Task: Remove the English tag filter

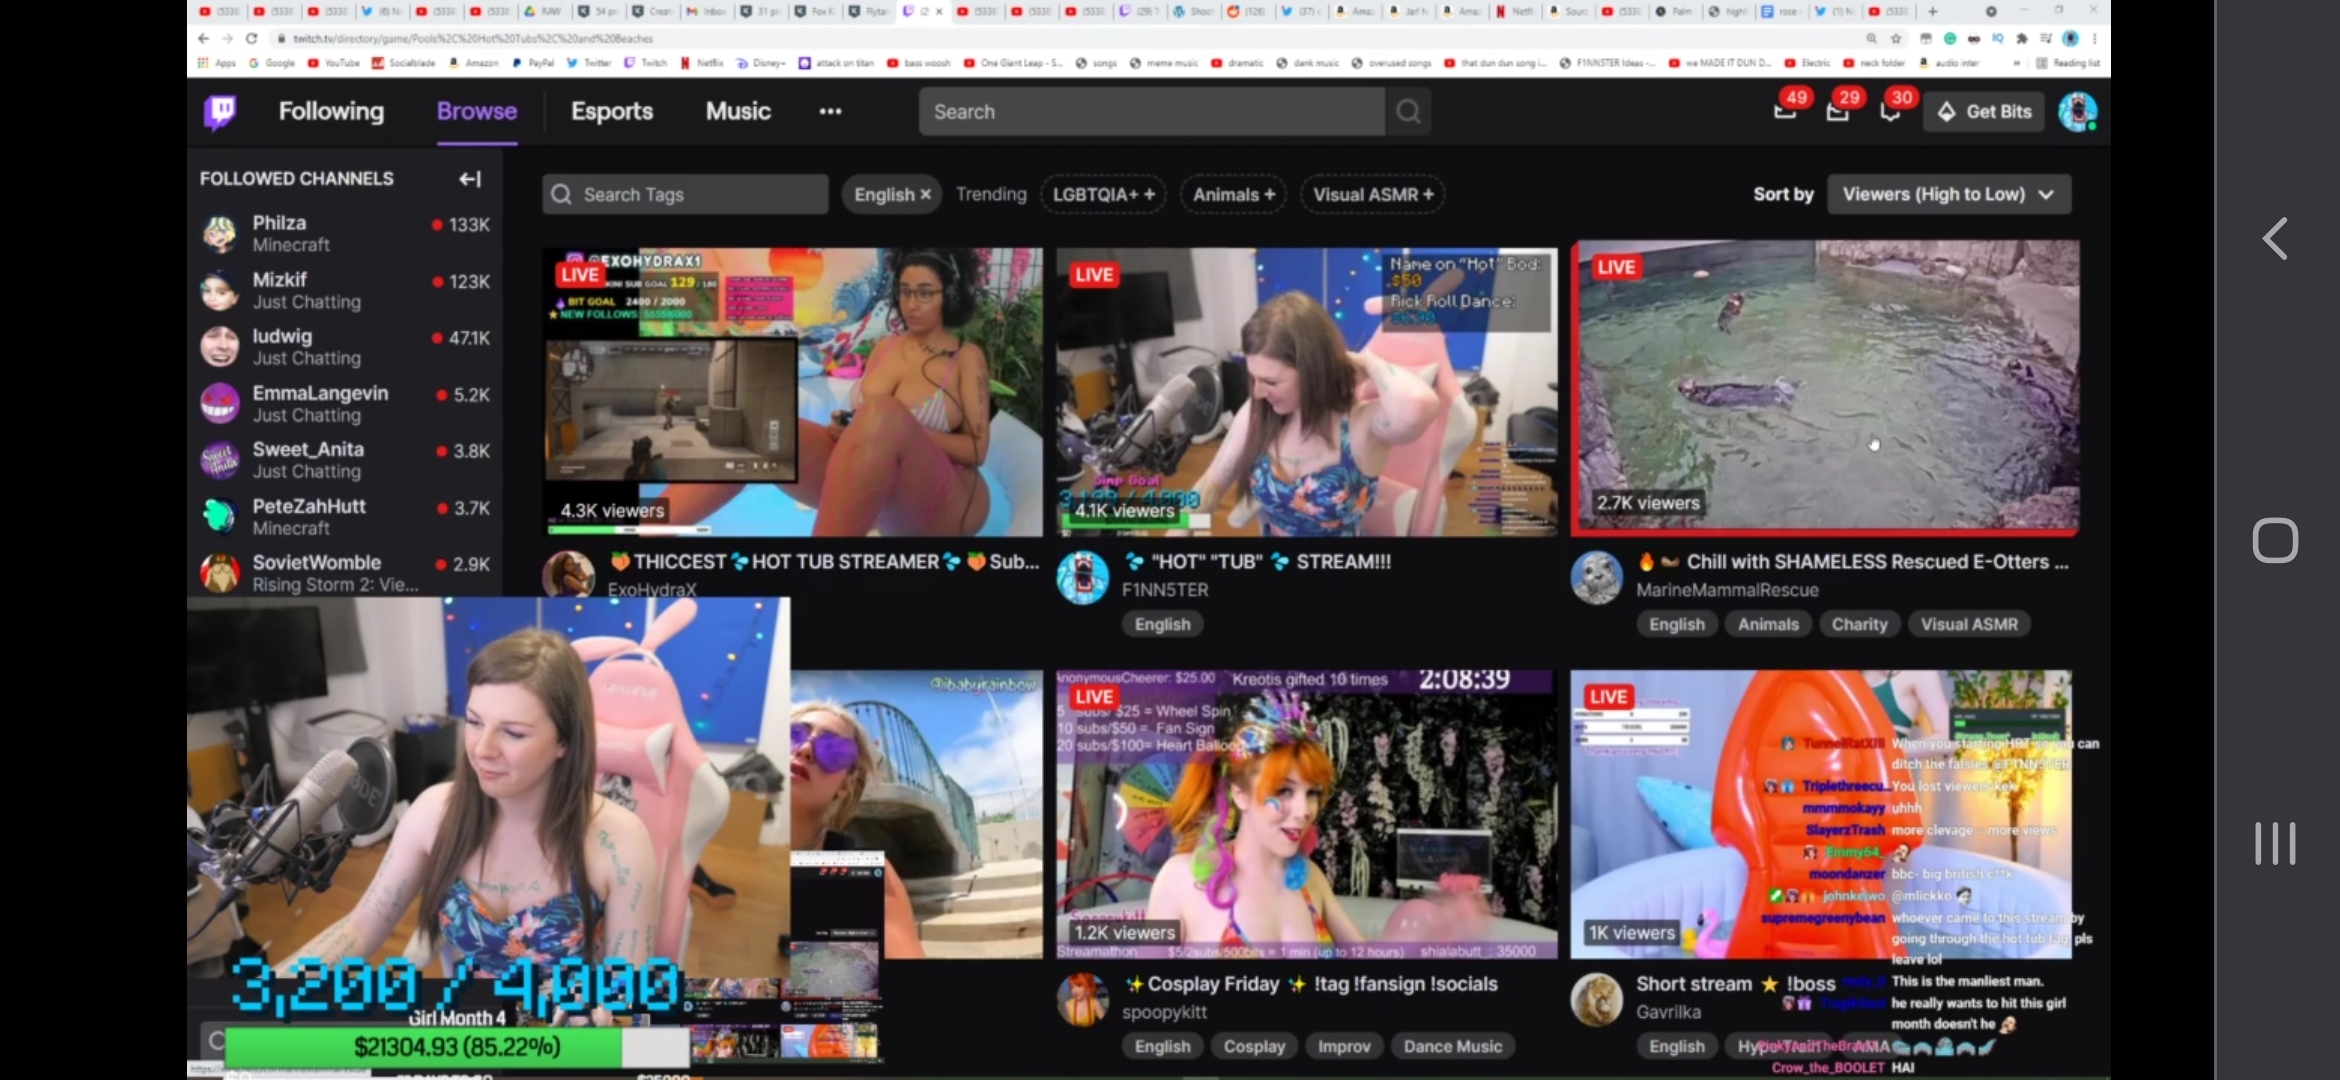Action: coord(925,194)
